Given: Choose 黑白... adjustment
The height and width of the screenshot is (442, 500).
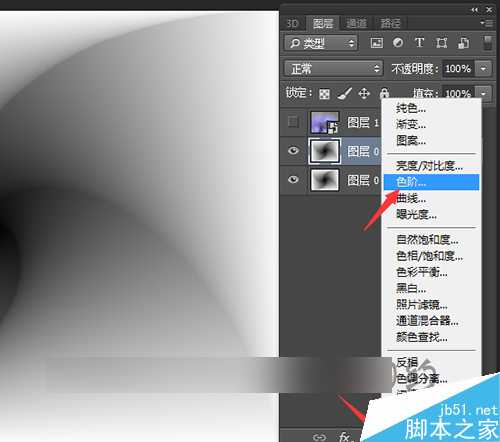Looking at the screenshot, I should 431,288.
